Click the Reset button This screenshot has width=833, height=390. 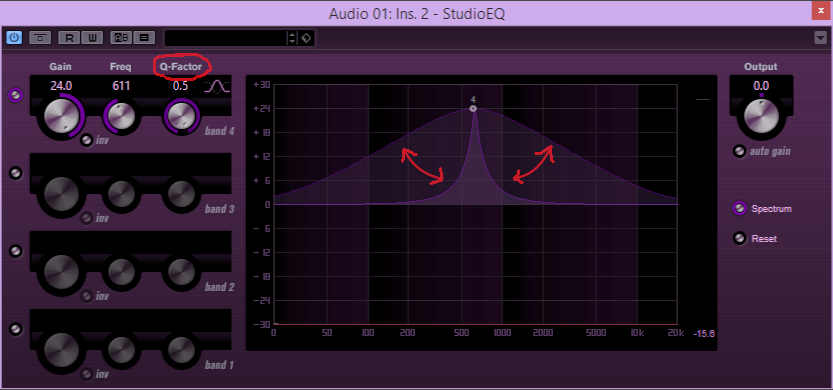point(739,239)
